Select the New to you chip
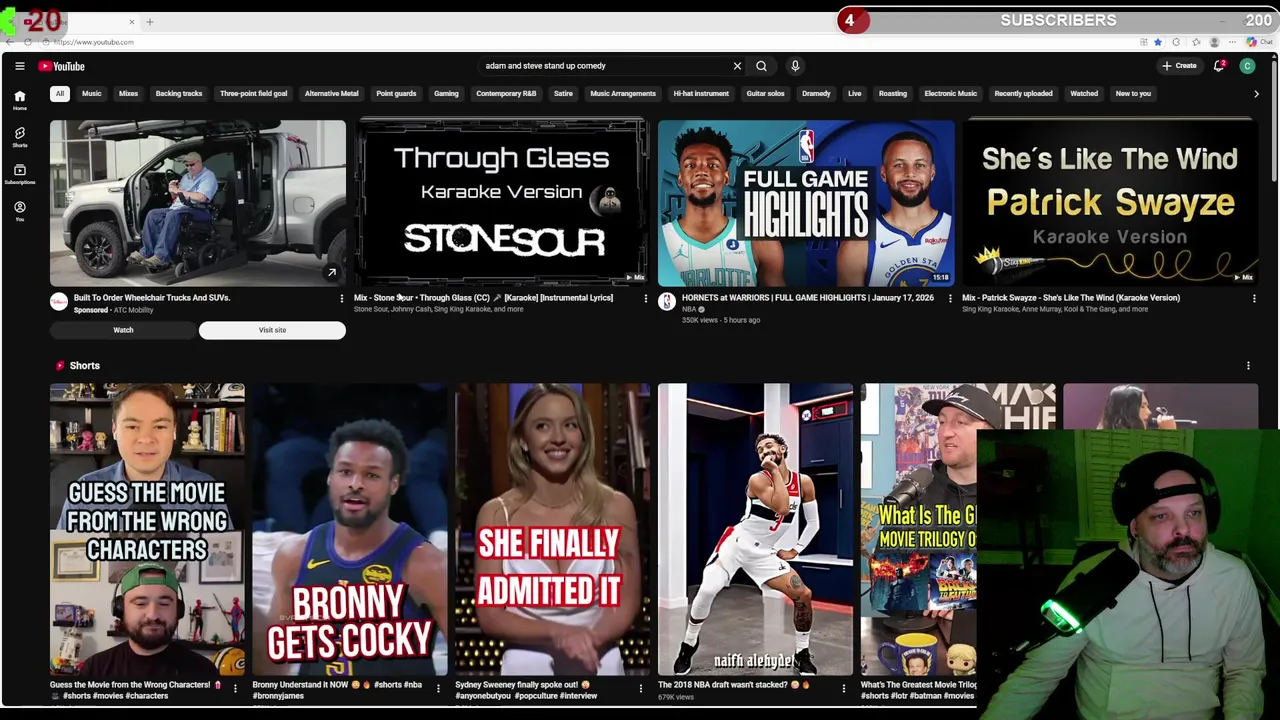The width and height of the screenshot is (1280, 720). point(1133,94)
